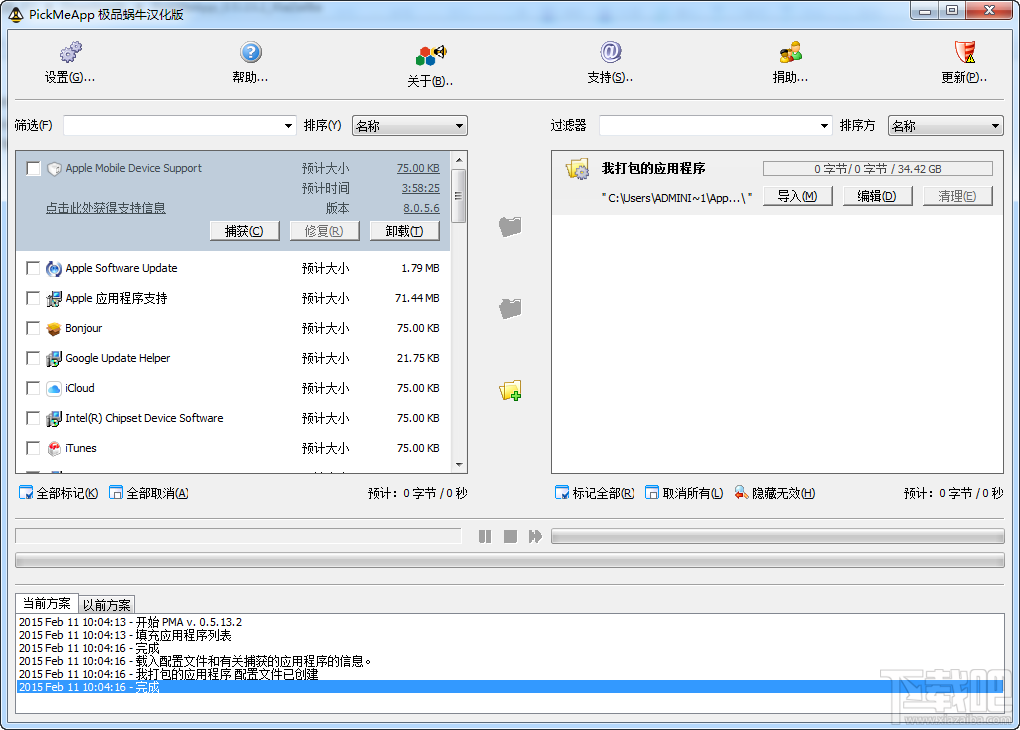This screenshot has width=1020, height=730.
Task: Click the 修复(R) repair button
Action: (x=325, y=231)
